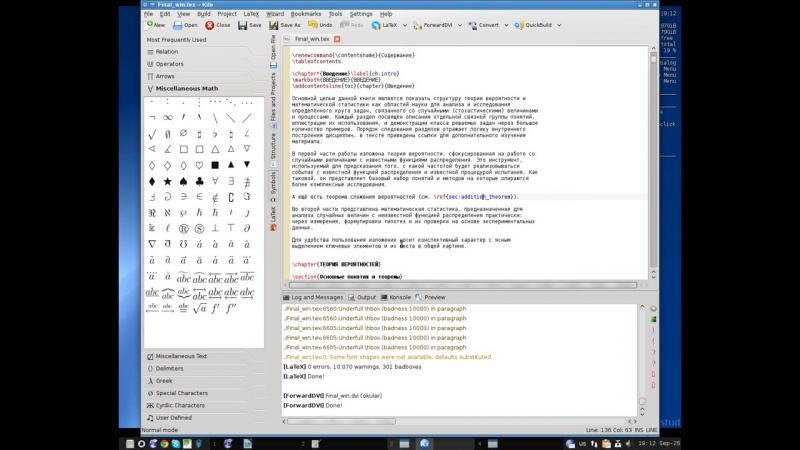Insert the infinity symbol from the palette
The height and width of the screenshot is (450, 800).
(167, 117)
